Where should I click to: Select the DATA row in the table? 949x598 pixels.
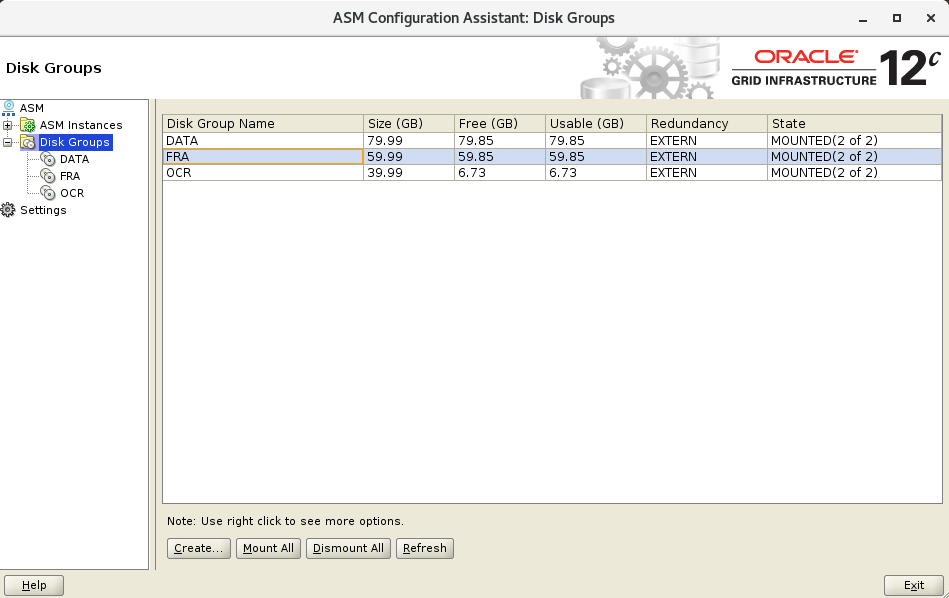(262, 141)
